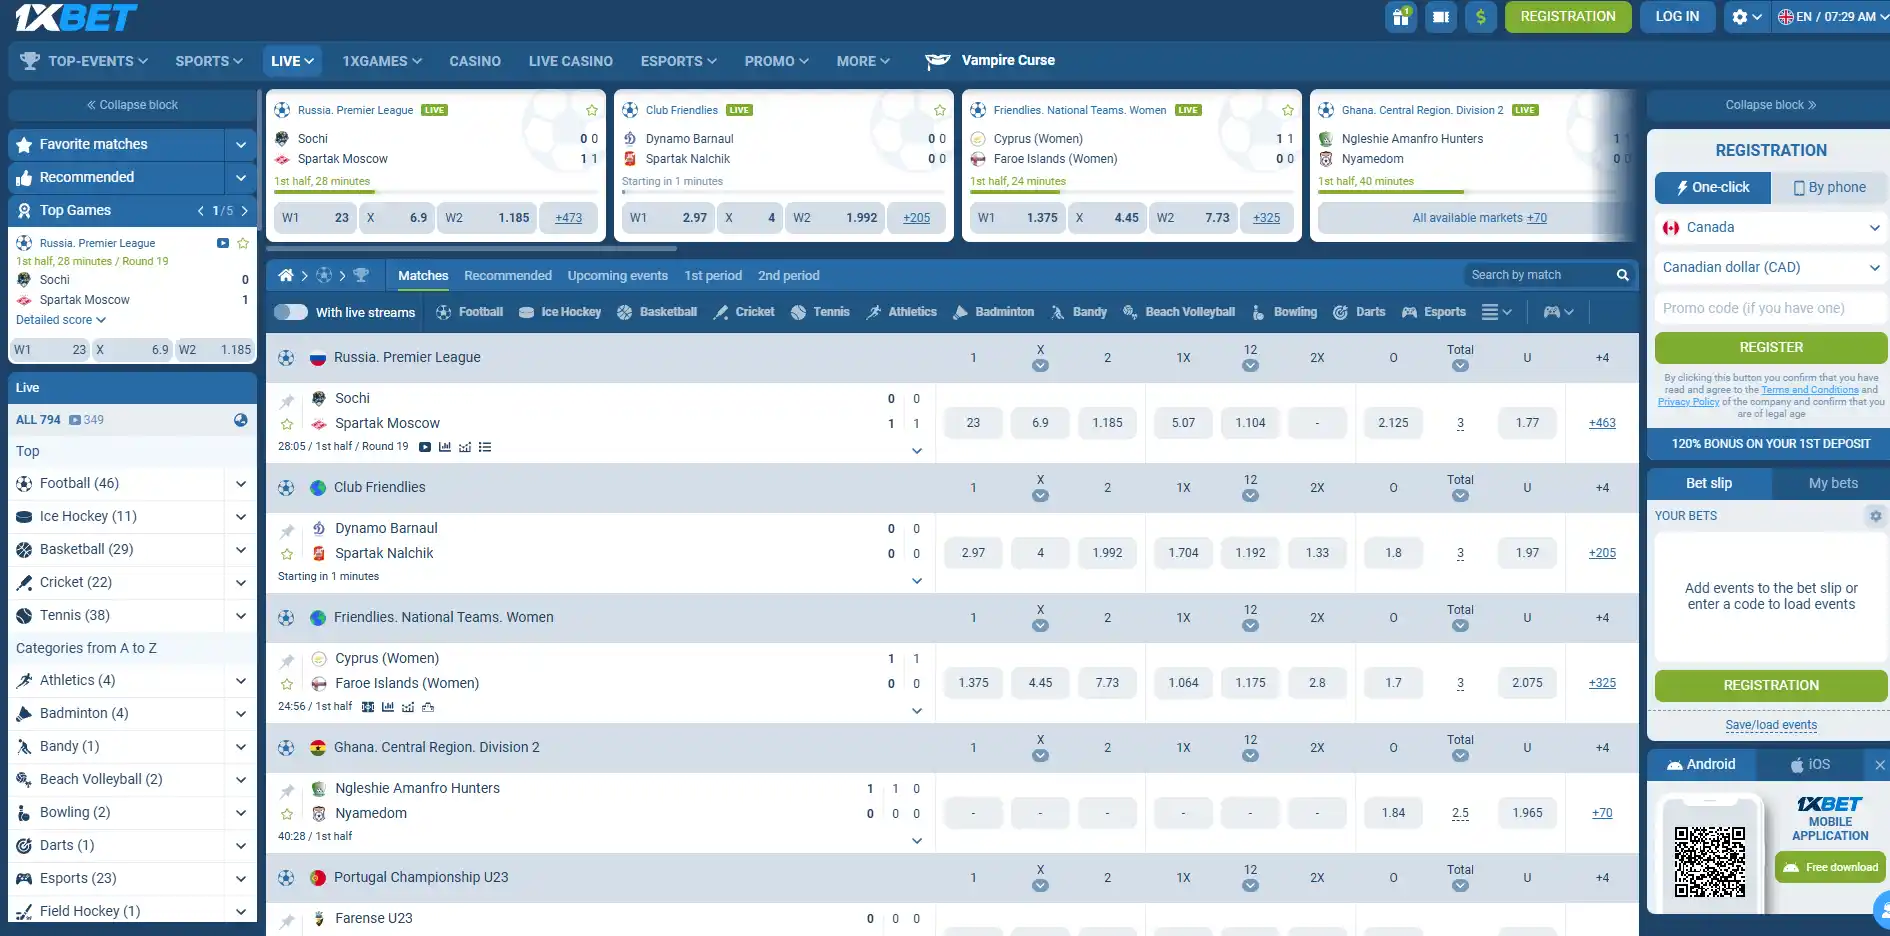Click the horizontal scrollbar under top match cards
Image resolution: width=1890 pixels, height=936 pixels.
pos(471,248)
